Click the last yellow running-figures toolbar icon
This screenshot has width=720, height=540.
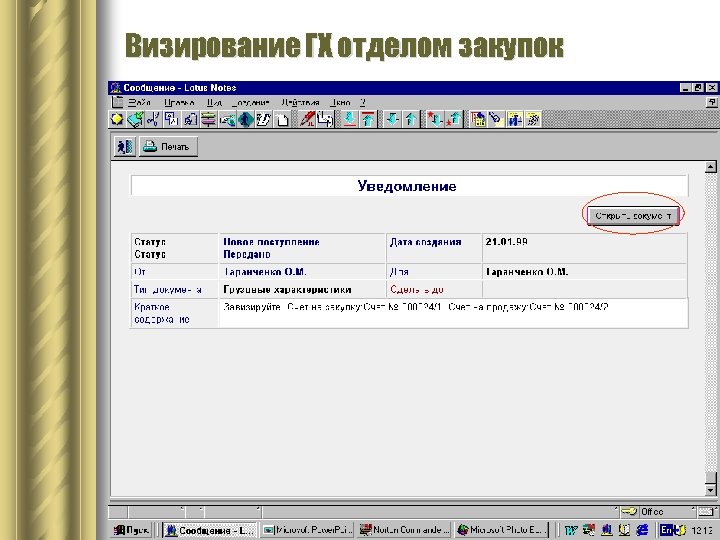[533, 119]
